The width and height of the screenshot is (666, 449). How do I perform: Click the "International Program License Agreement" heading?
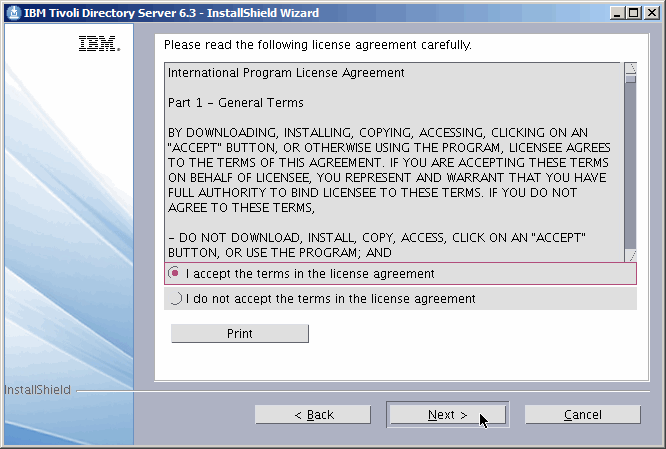[286, 73]
